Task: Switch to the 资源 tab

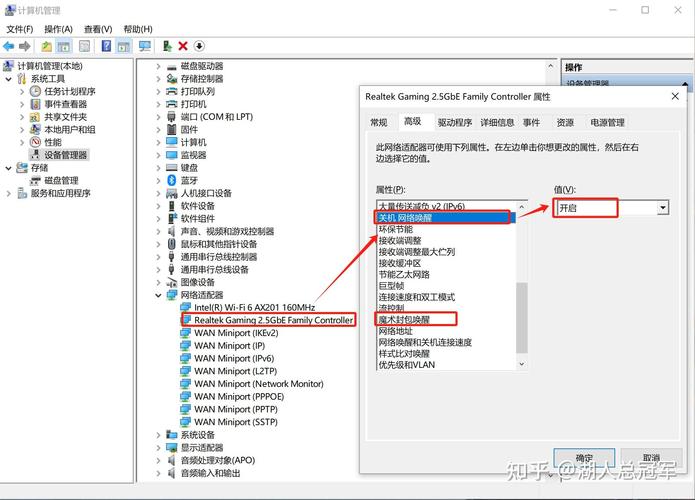Action: (565, 122)
